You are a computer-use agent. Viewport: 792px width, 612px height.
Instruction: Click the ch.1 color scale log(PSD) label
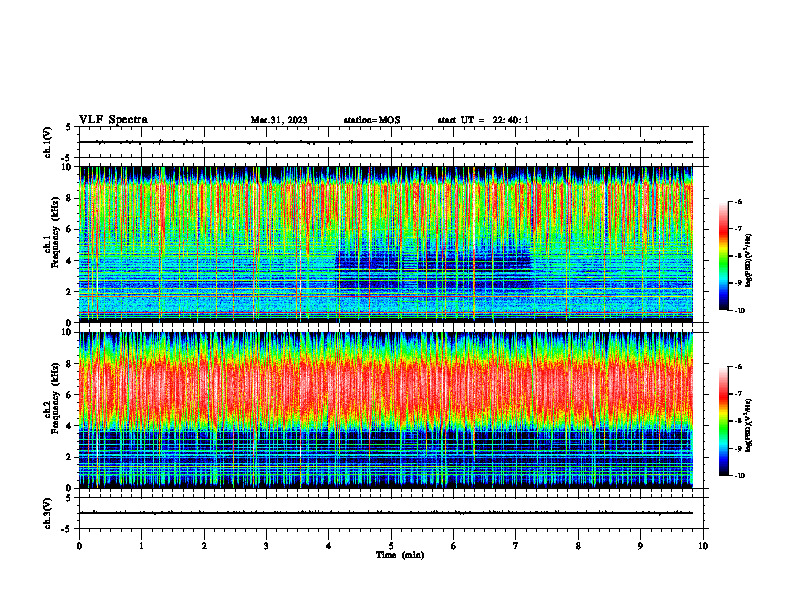(x=749, y=261)
